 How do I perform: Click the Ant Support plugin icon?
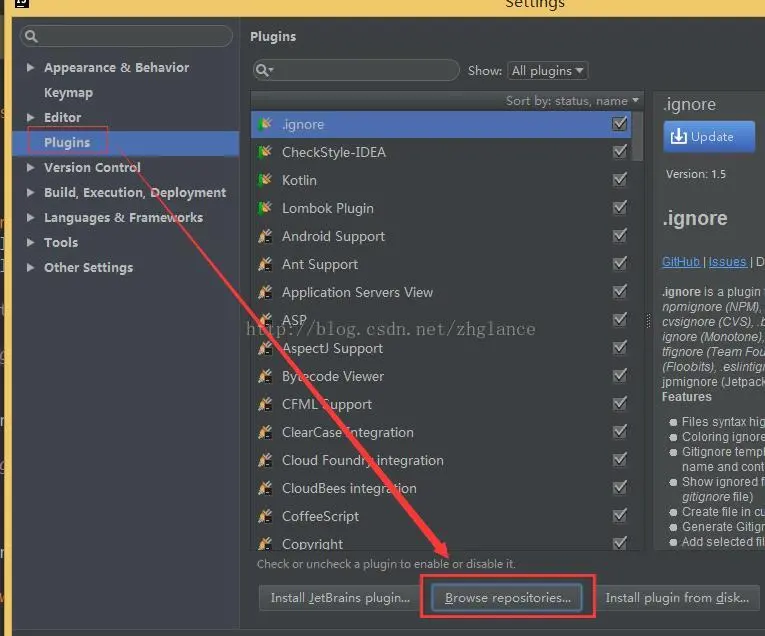[x=265, y=264]
